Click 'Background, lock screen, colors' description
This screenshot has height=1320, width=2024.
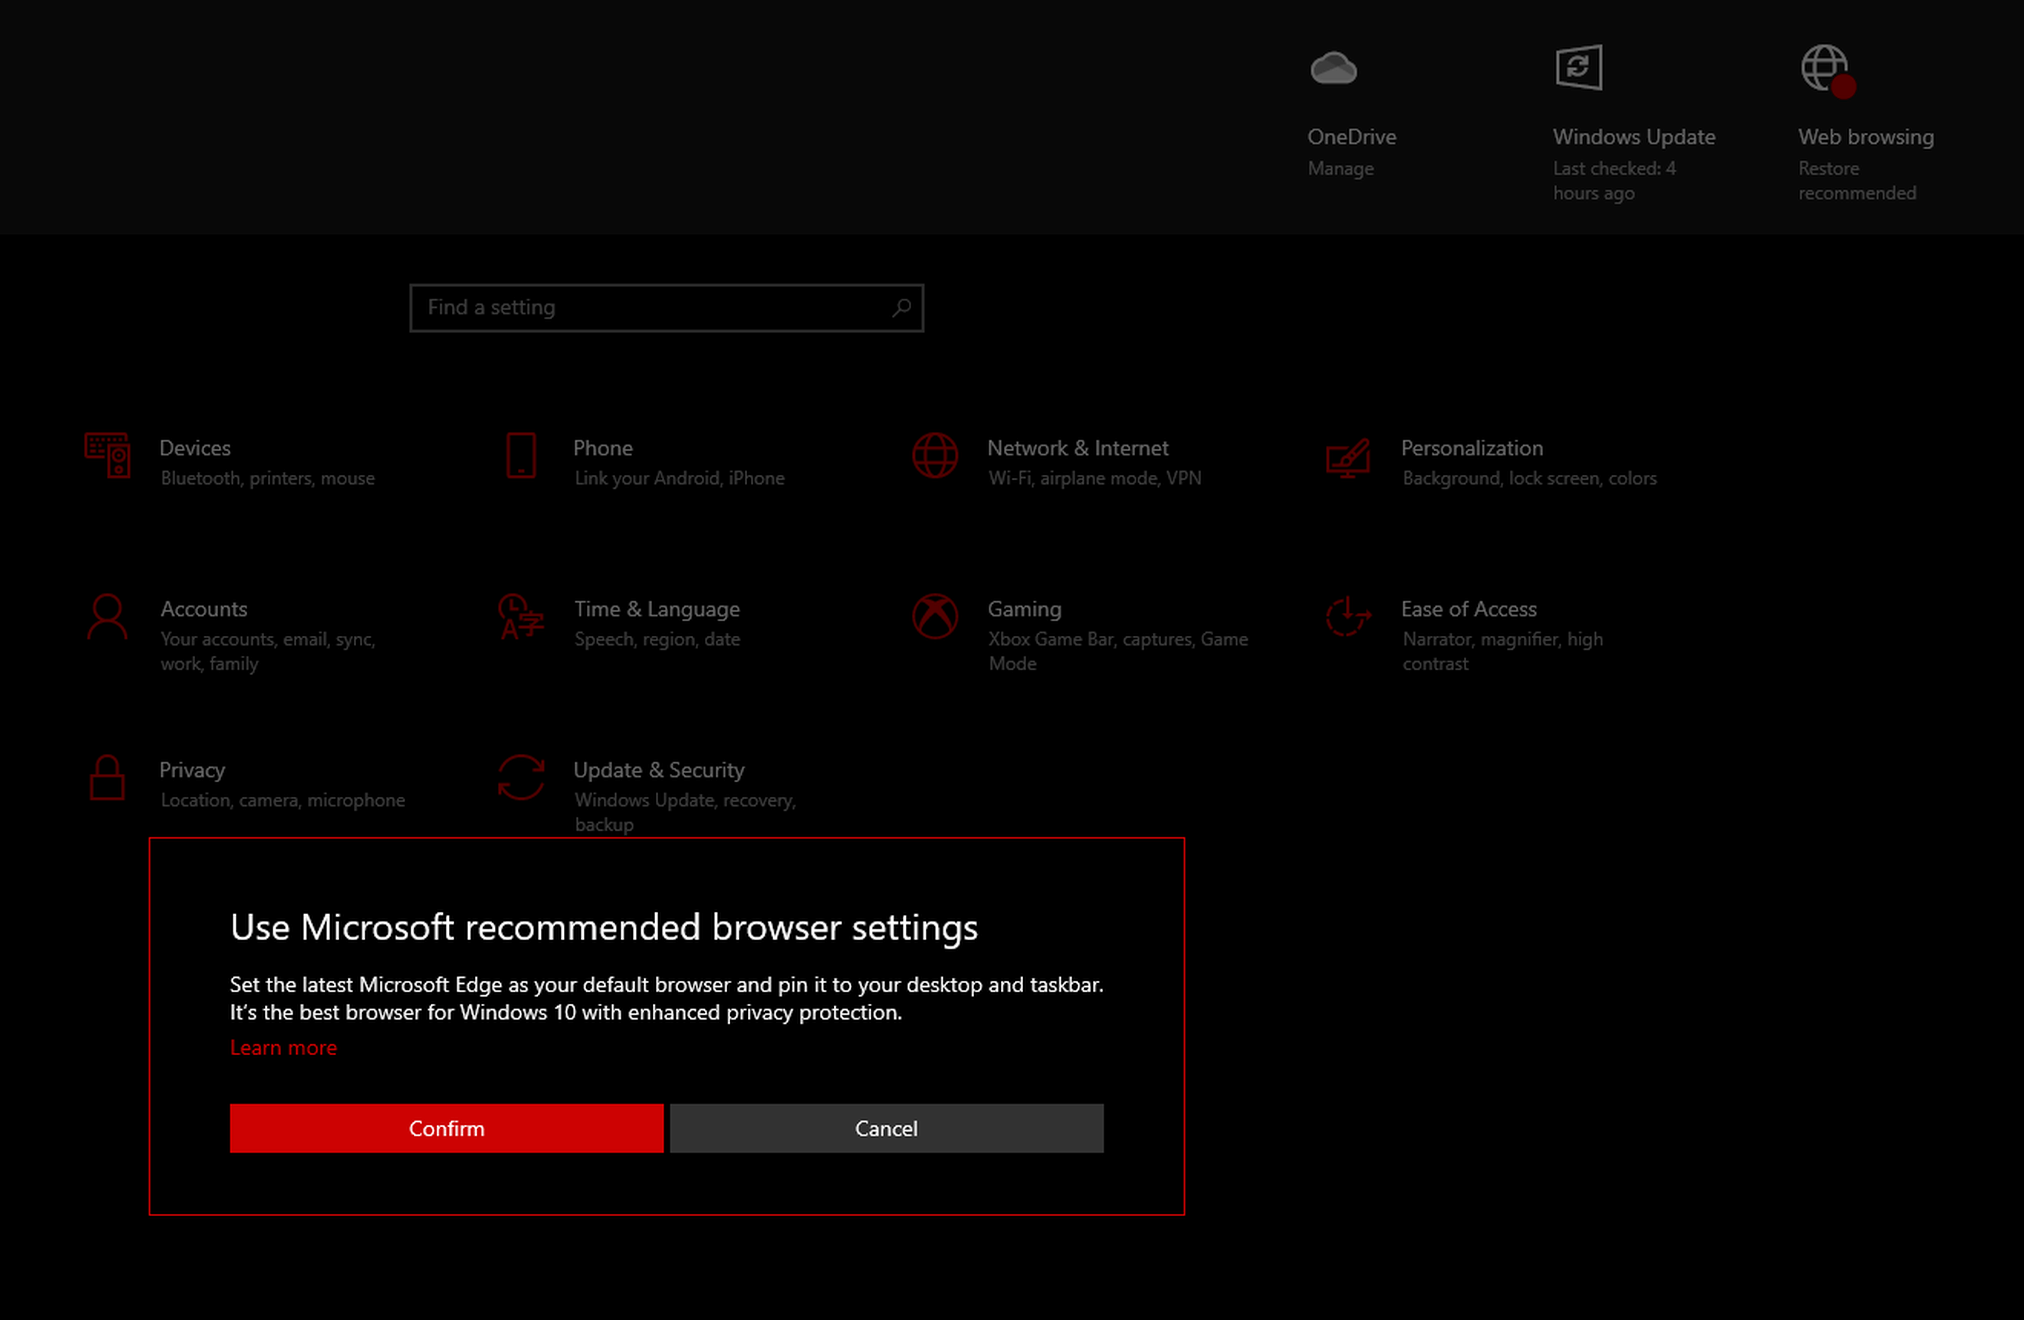1530,478
